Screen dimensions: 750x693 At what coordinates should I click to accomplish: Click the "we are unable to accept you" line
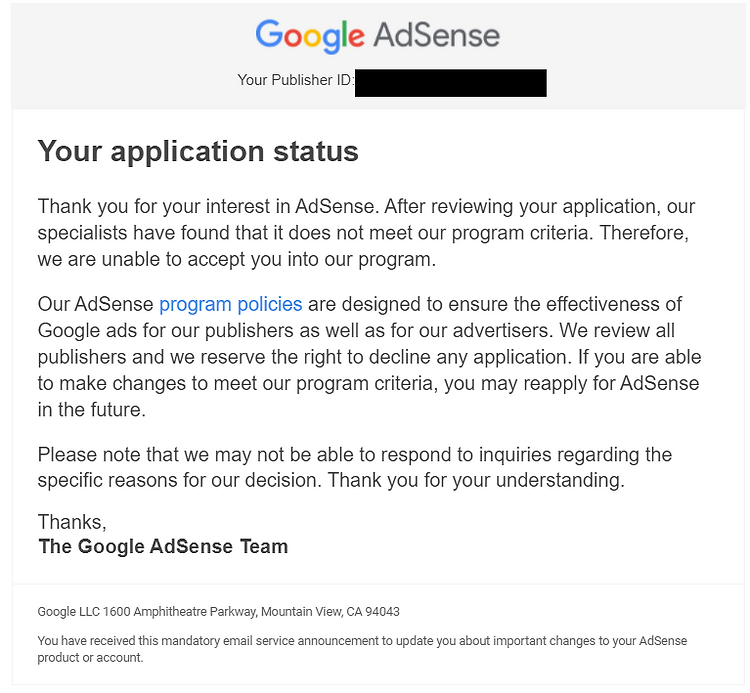click(x=237, y=259)
